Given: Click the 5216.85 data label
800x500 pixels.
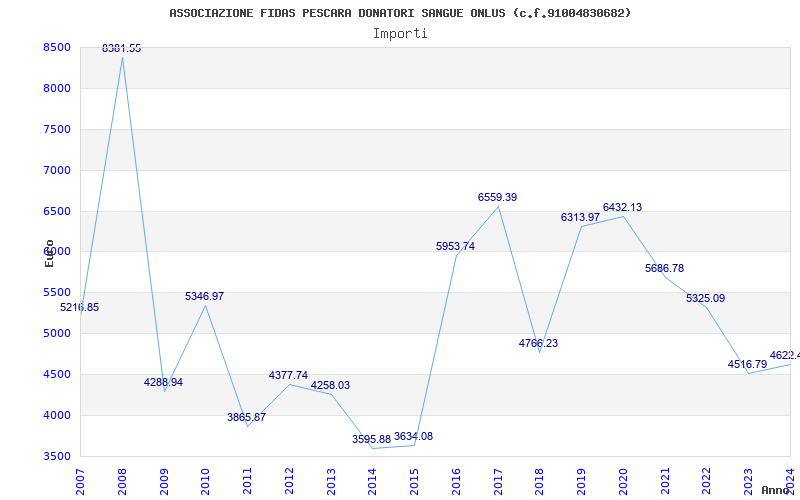Looking at the screenshot, I should (80, 308).
